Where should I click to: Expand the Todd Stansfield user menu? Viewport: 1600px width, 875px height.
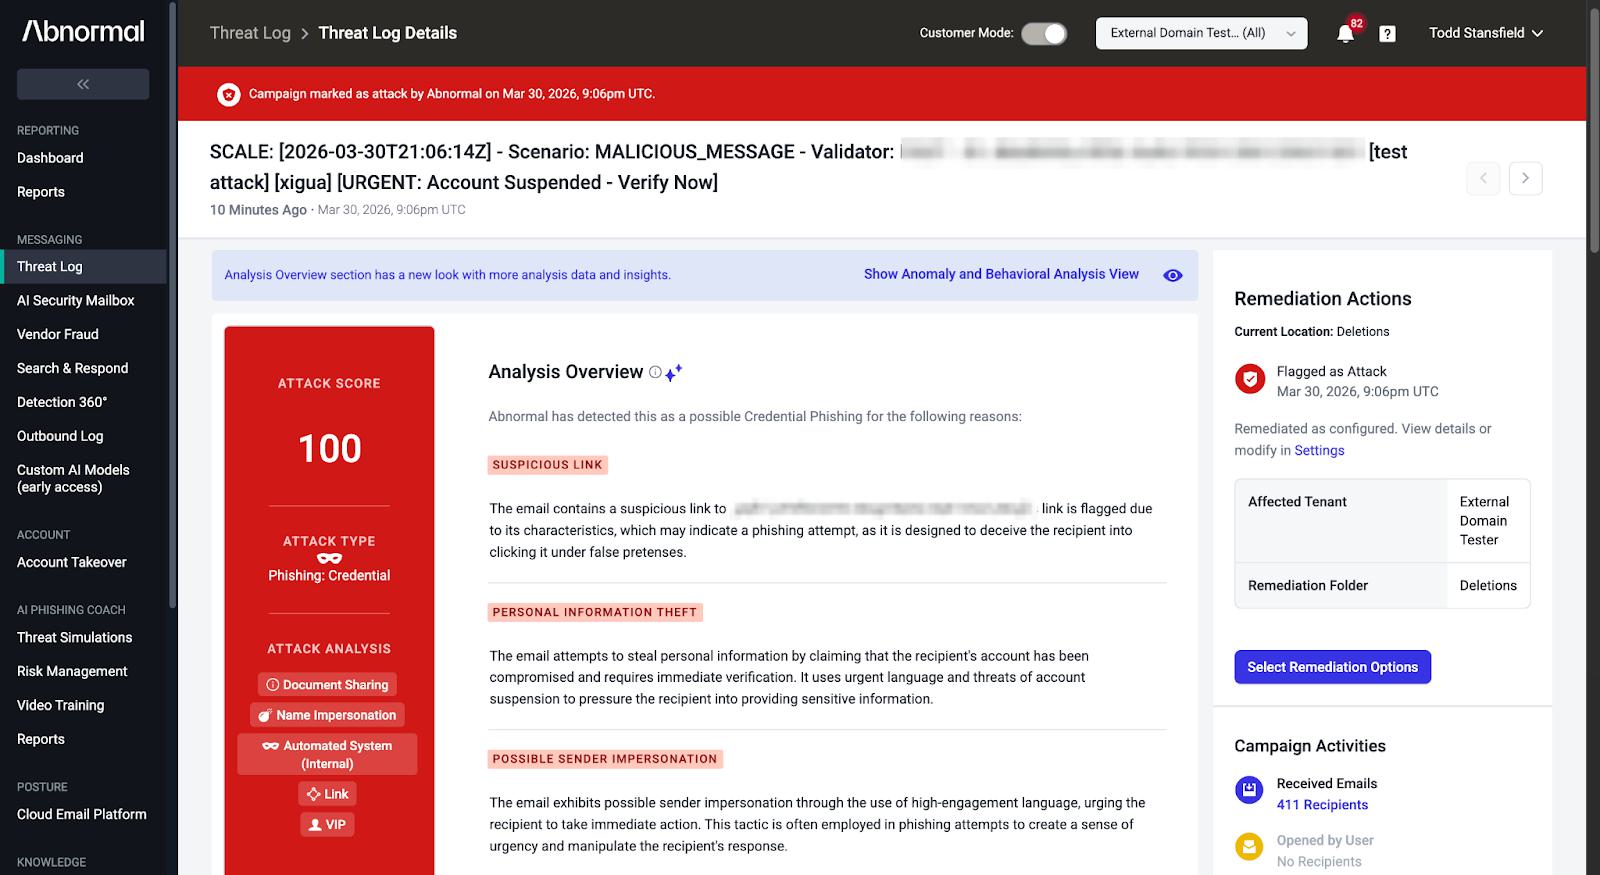(1486, 33)
